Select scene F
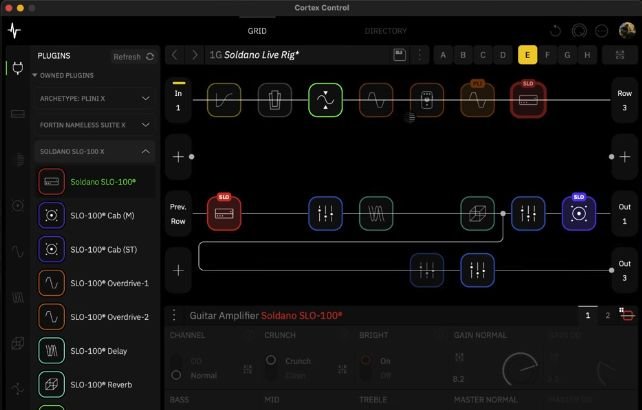The image size is (642, 410). coord(547,55)
